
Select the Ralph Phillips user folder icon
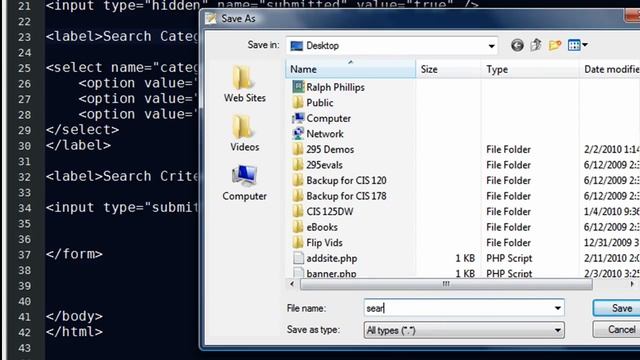[x=298, y=87]
